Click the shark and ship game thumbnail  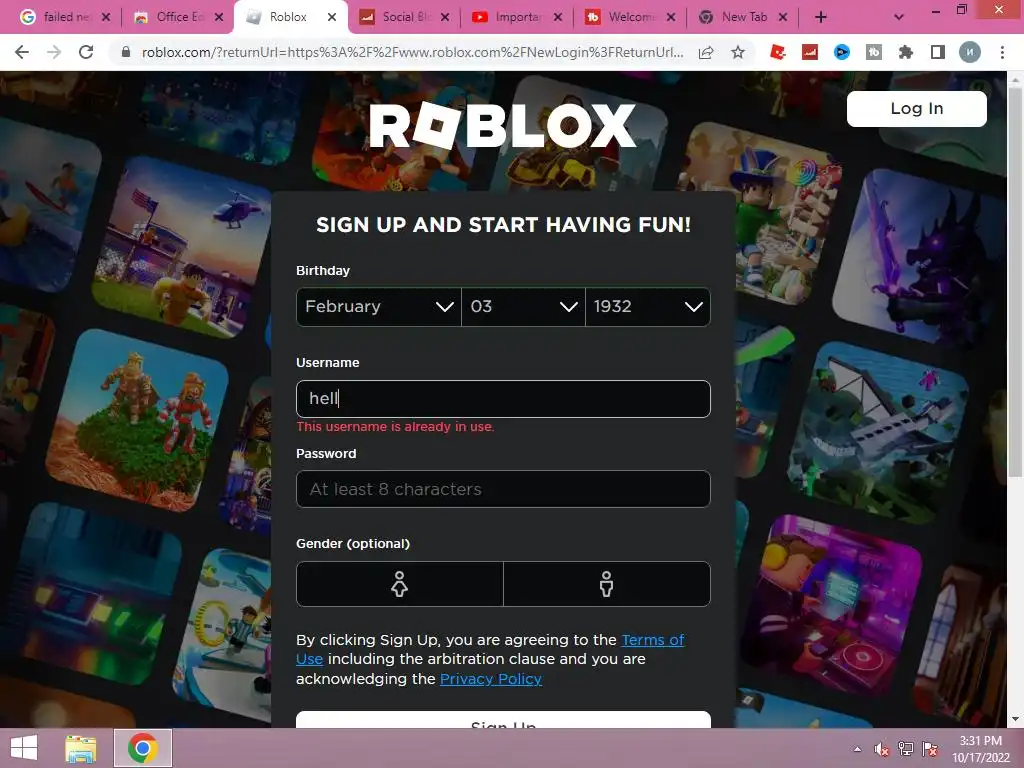pyautogui.click(x=878, y=431)
